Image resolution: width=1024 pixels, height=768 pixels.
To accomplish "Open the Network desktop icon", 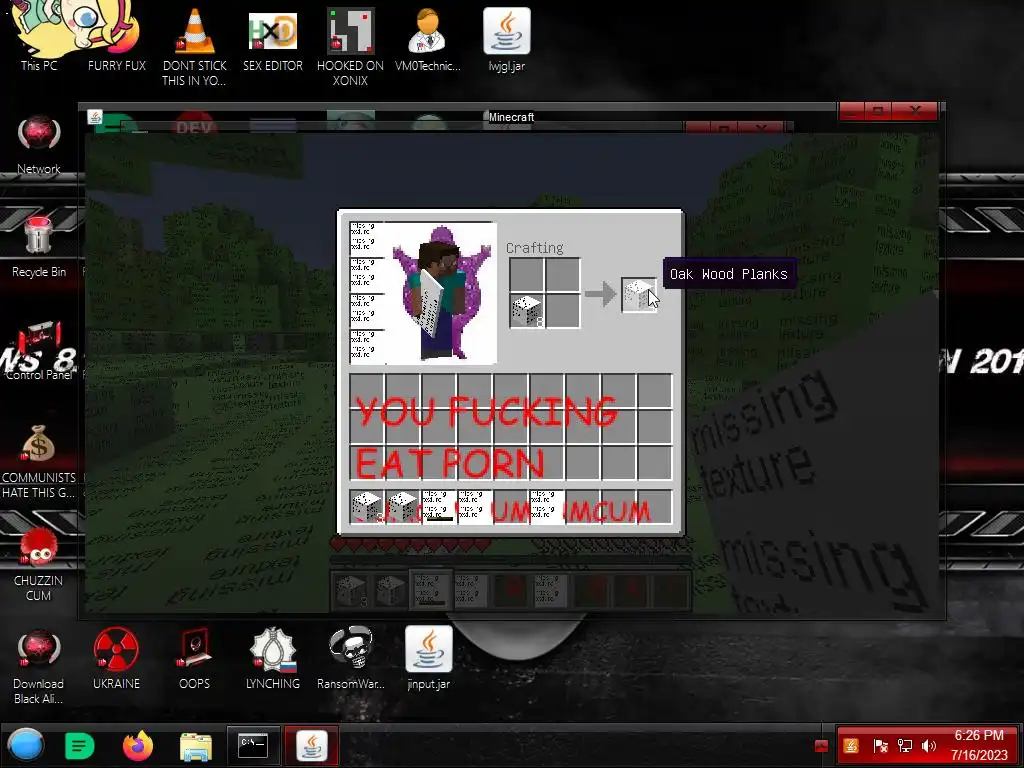I will click(x=39, y=145).
